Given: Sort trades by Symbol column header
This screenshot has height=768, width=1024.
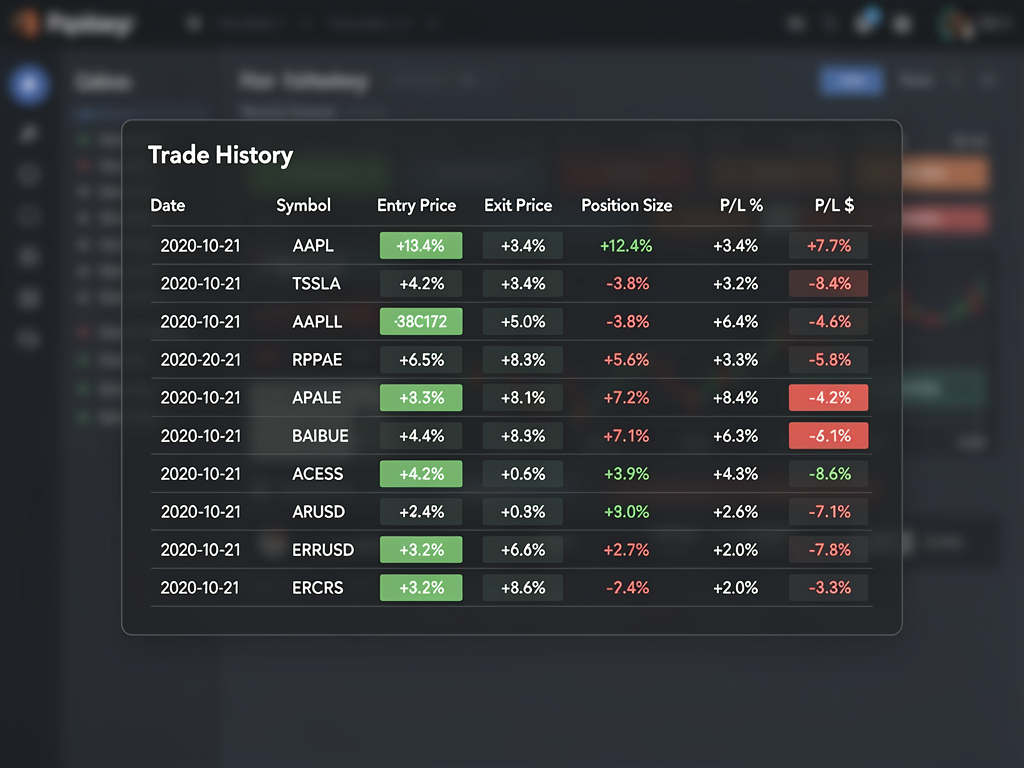Looking at the screenshot, I should pyautogui.click(x=303, y=205).
